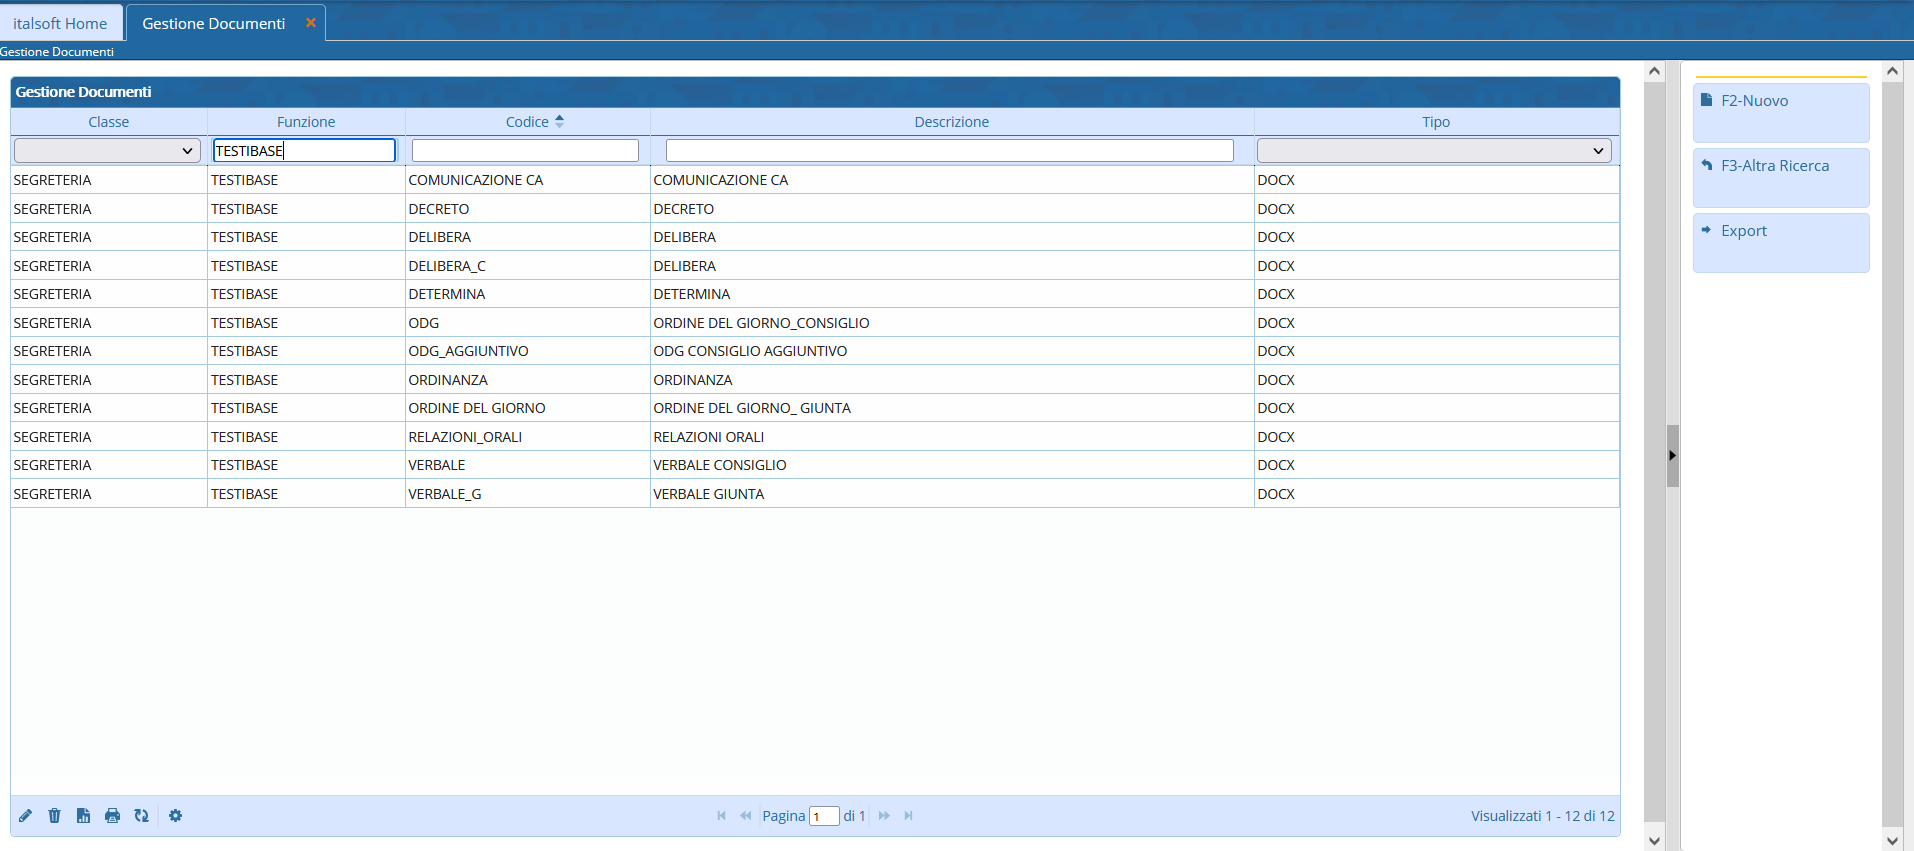This screenshot has height=851, width=1914.
Task: Click the Pagina number input box
Action: [823, 816]
